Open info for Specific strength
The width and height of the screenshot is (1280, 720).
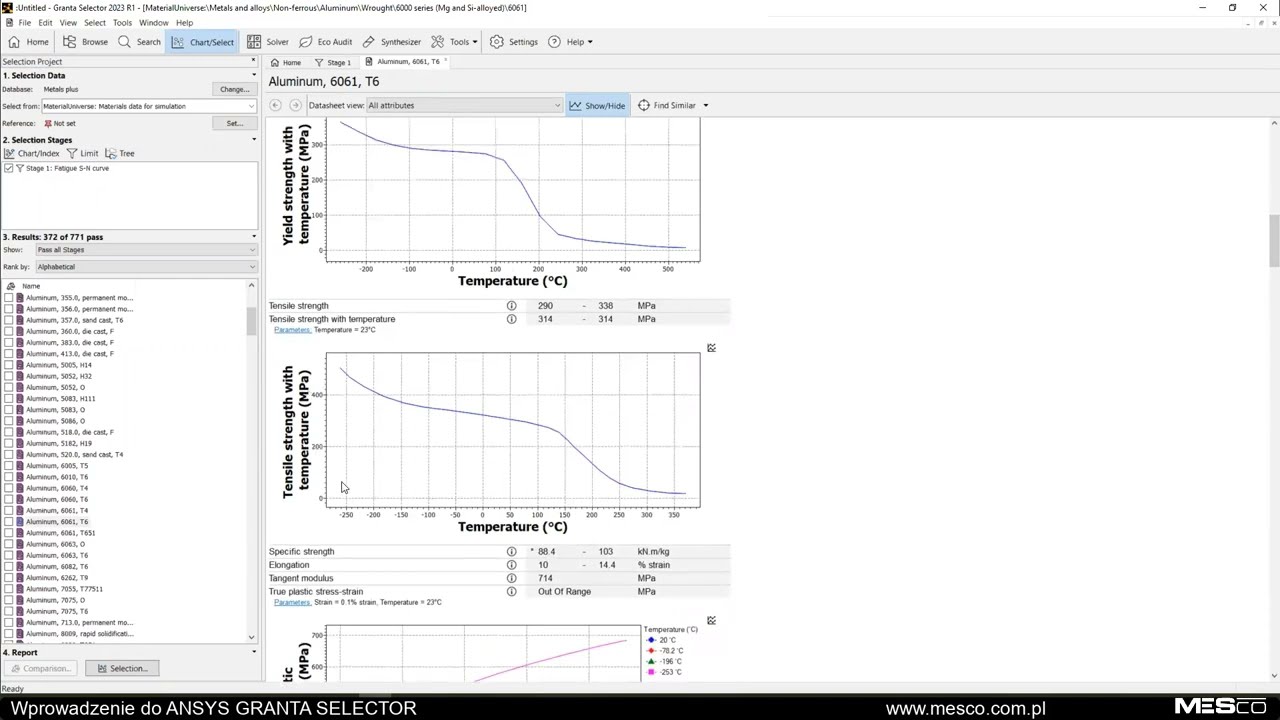click(x=511, y=552)
